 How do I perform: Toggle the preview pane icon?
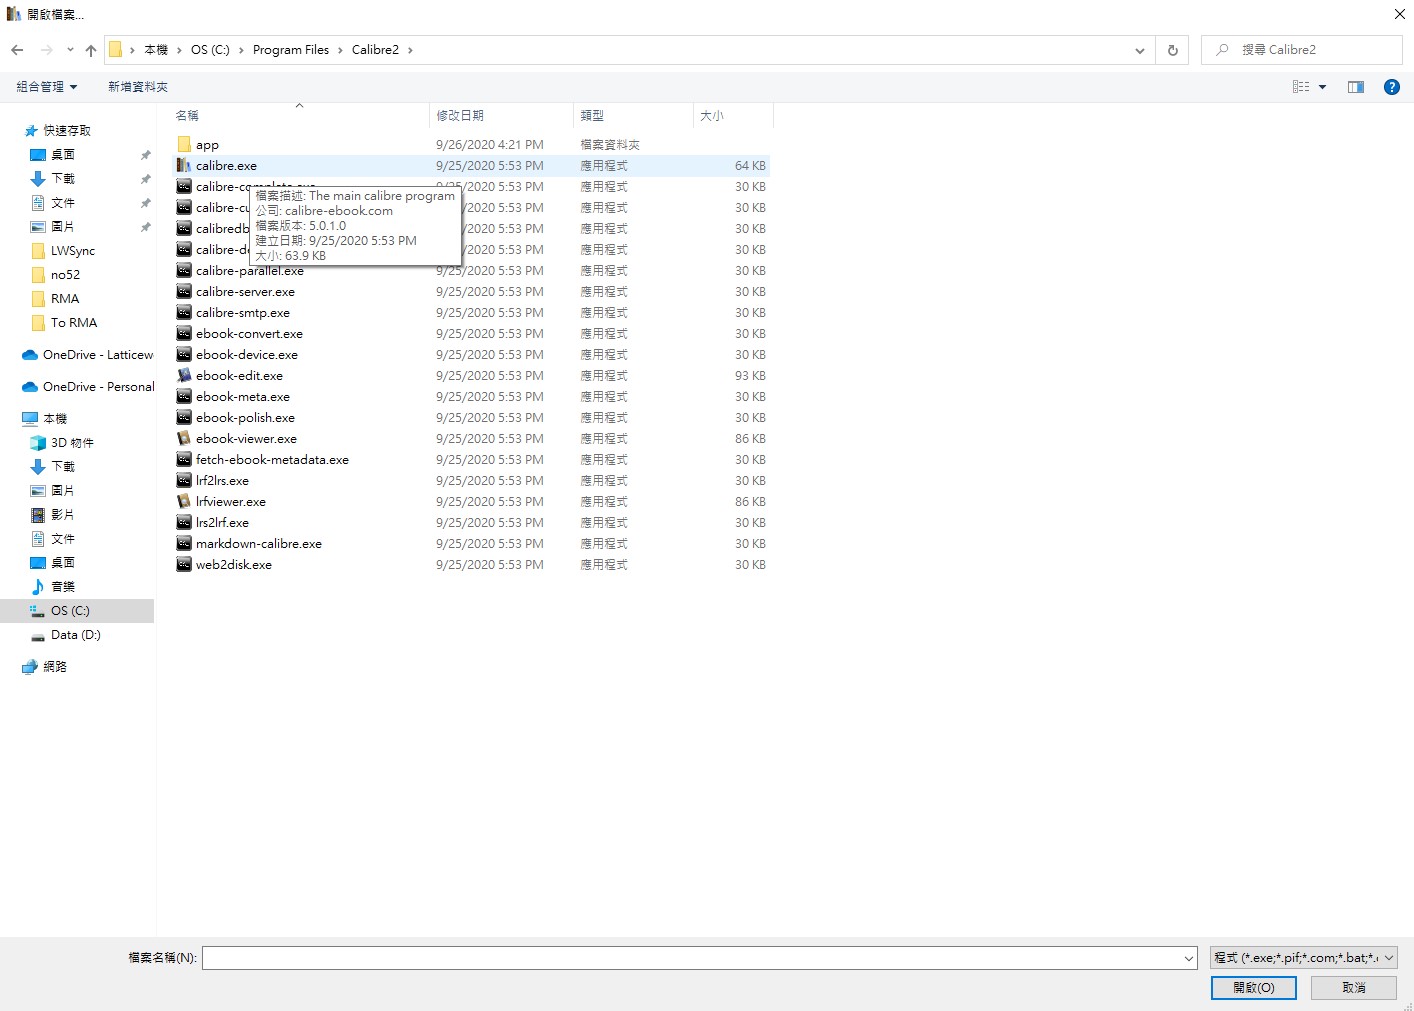1356,87
